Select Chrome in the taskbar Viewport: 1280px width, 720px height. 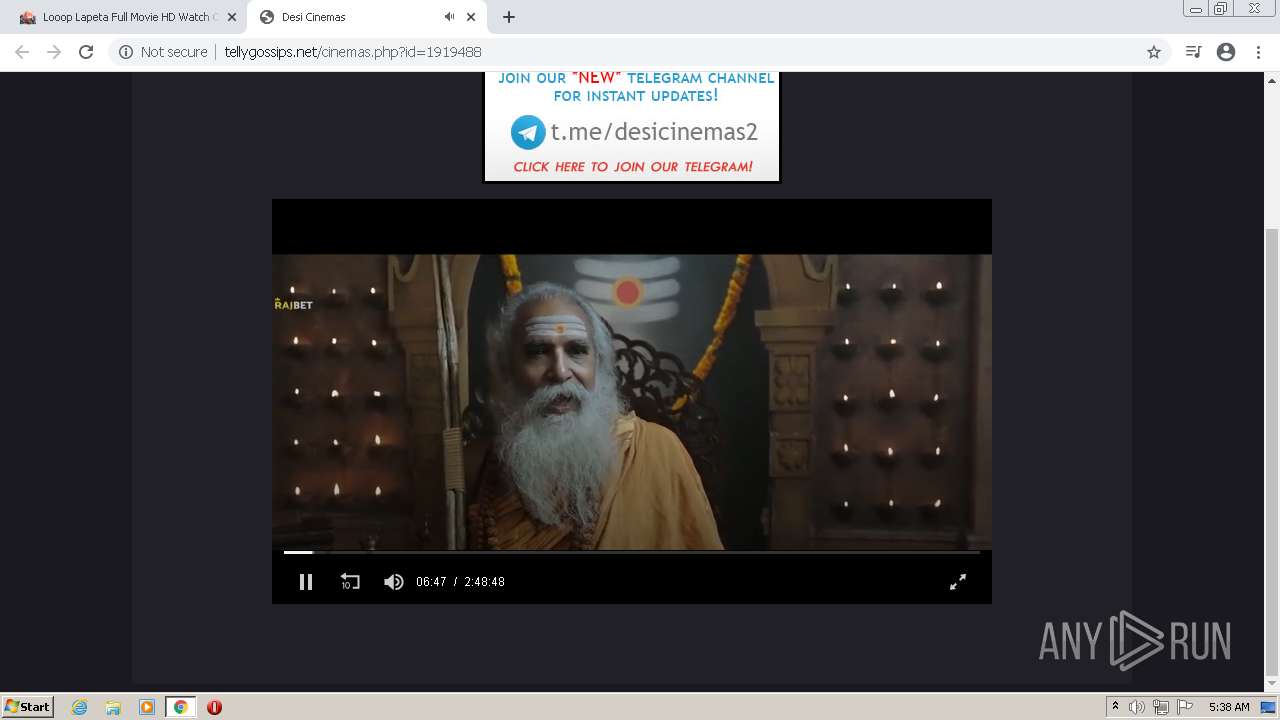(x=180, y=707)
